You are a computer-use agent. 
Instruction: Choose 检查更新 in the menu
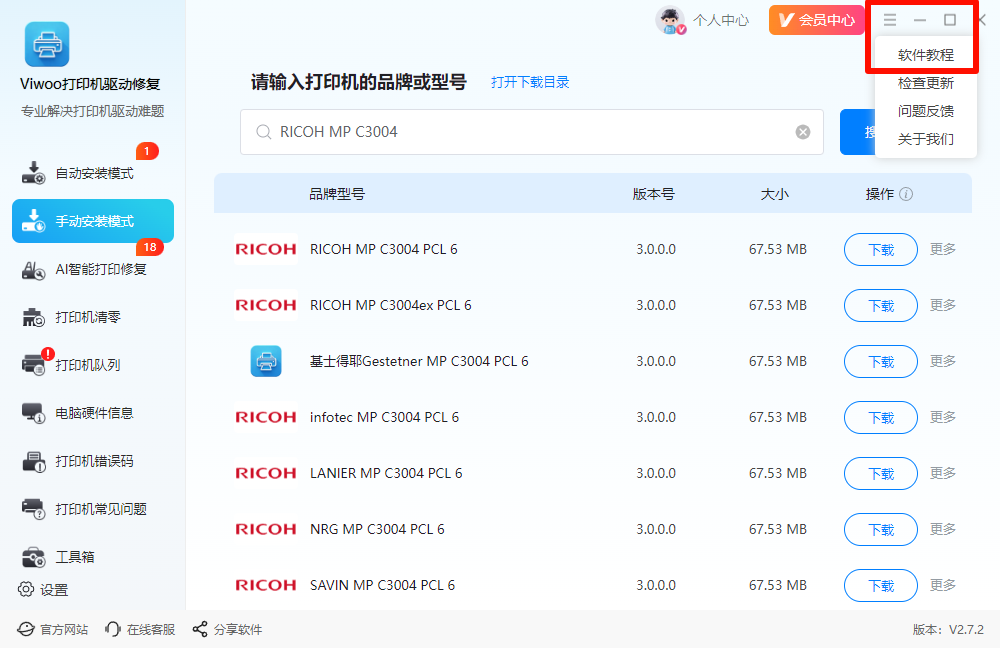point(925,83)
